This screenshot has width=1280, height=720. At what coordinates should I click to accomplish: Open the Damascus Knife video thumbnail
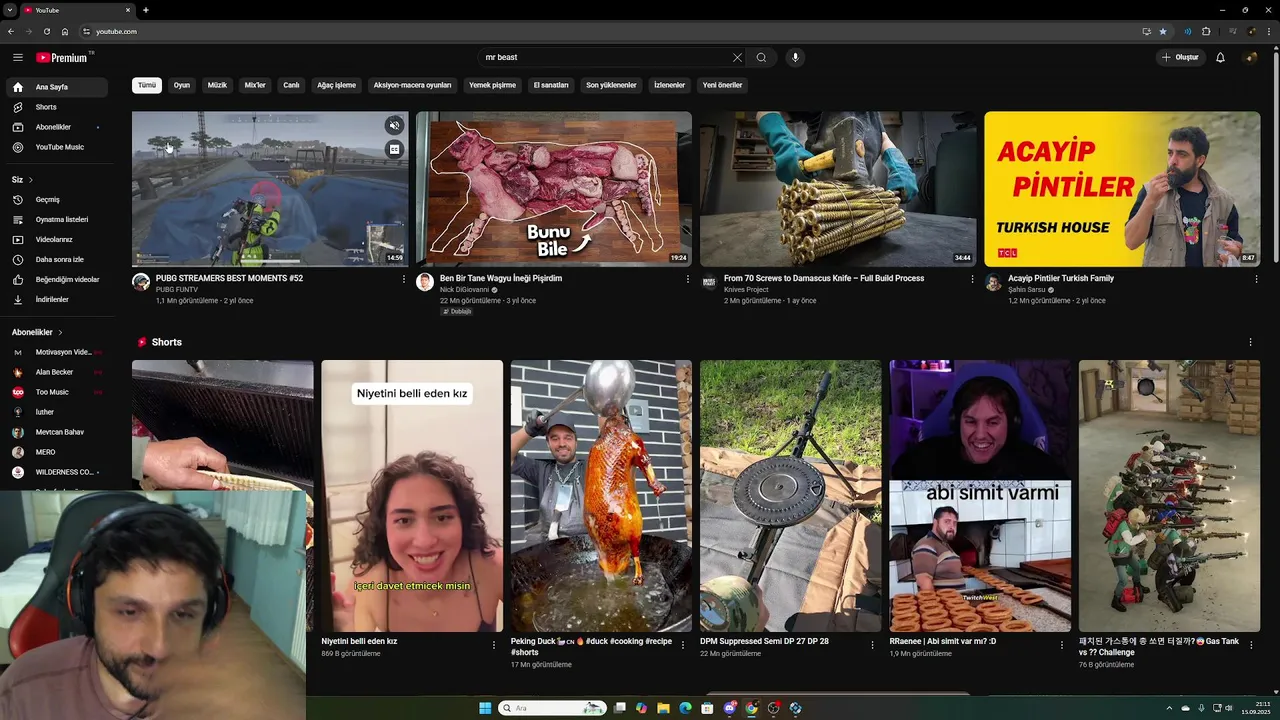(x=838, y=189)
